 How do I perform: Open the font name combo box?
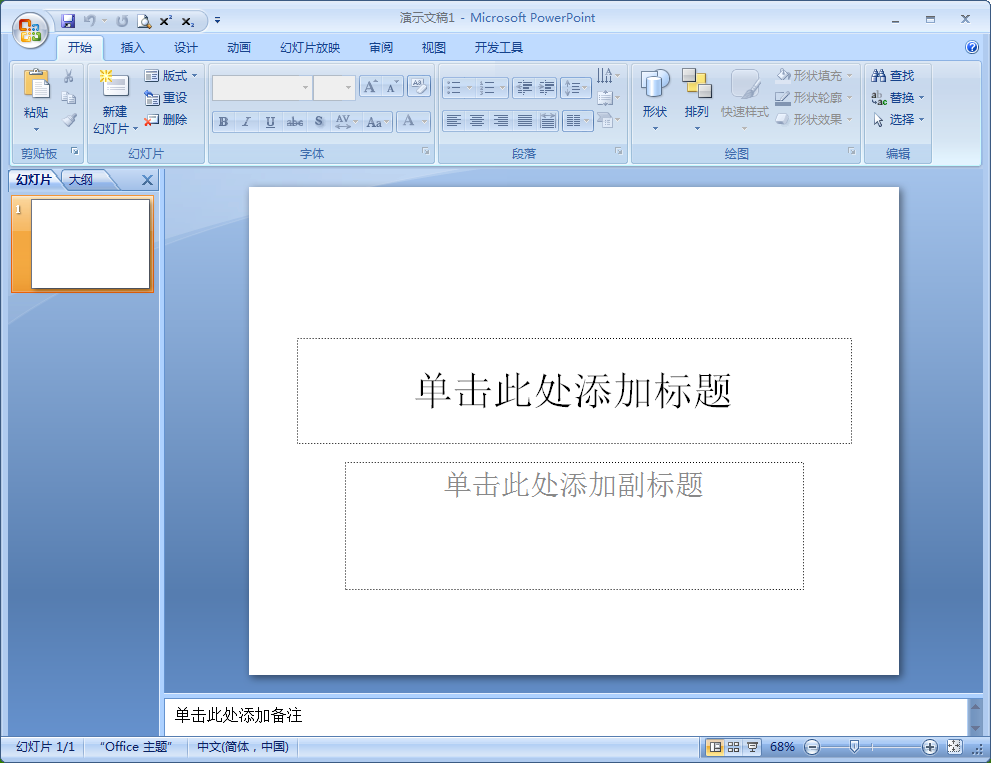click(261, 87)
